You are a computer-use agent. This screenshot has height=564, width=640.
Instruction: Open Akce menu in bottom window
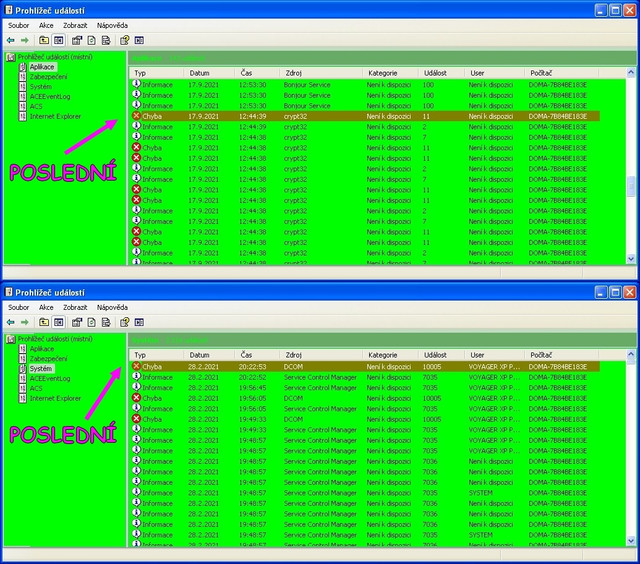tap(46, 307)
